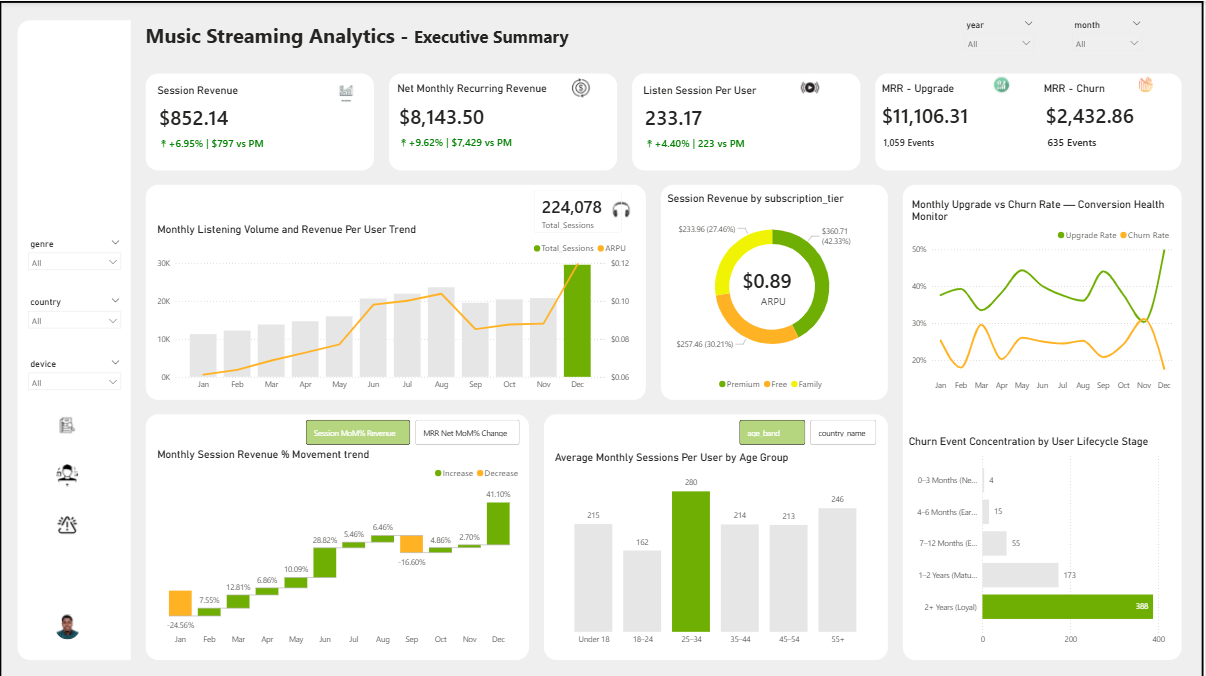Click the 233.17 listen session value
The height and width of the screenshot is (676, 1206).
coord(673,118)
